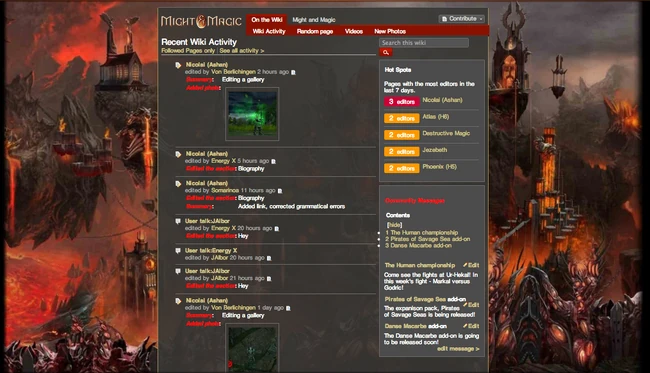
Task: Click edit icon beside first Nicolai (Ashan) entry
Action: coord(178,65)
